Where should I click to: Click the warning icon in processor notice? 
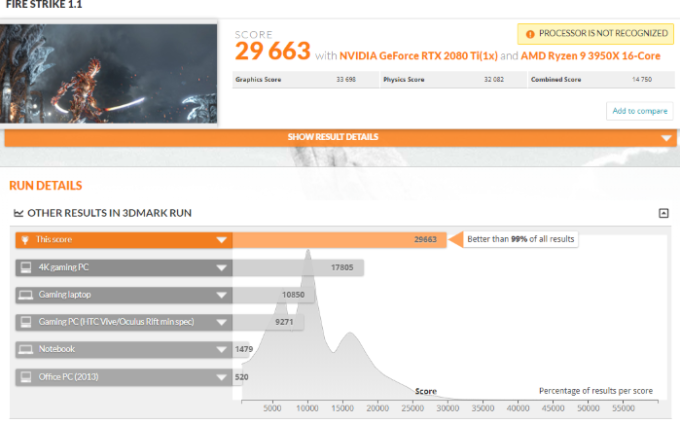(x=530, y=34)
